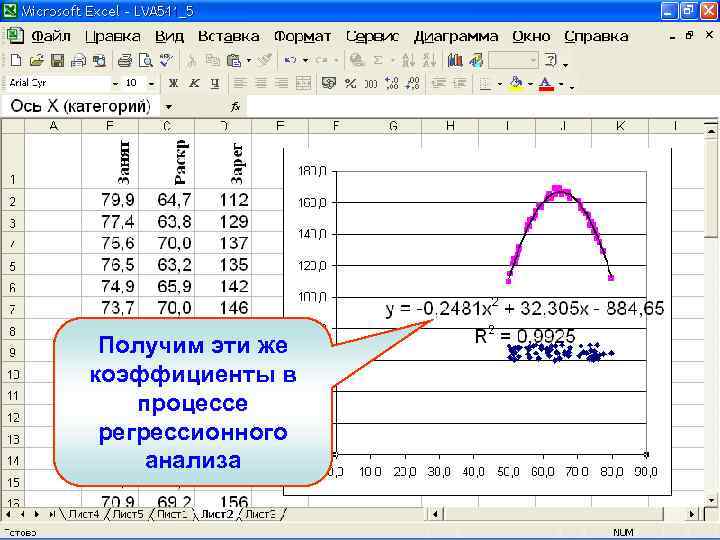Screen dimensions: 720x540
Task: Click the insert function fx button
Action: [236, 107]
